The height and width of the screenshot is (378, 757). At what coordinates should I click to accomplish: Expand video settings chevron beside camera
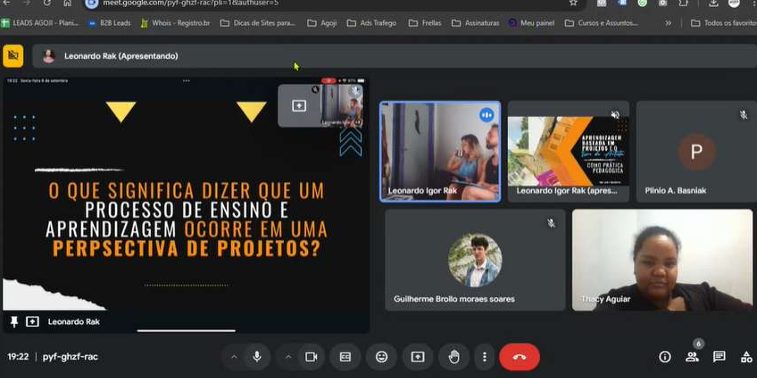[288, 357]
